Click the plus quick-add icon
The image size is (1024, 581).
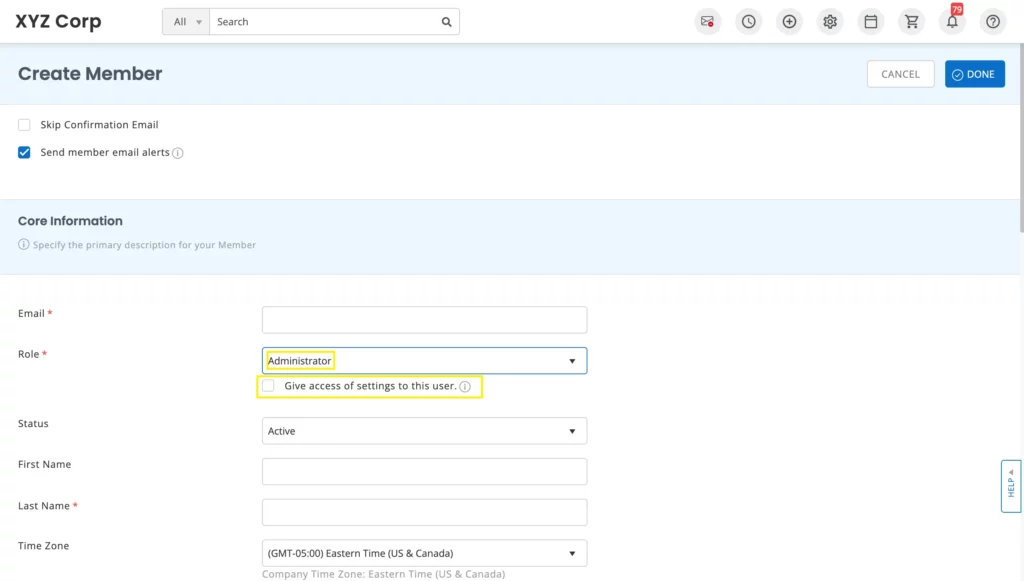789,22
